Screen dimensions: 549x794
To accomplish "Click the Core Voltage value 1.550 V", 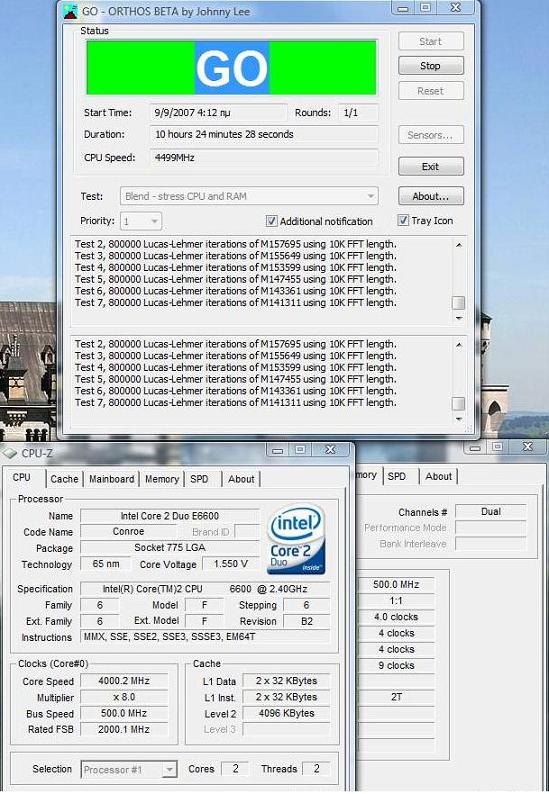I will coord(230,564).
